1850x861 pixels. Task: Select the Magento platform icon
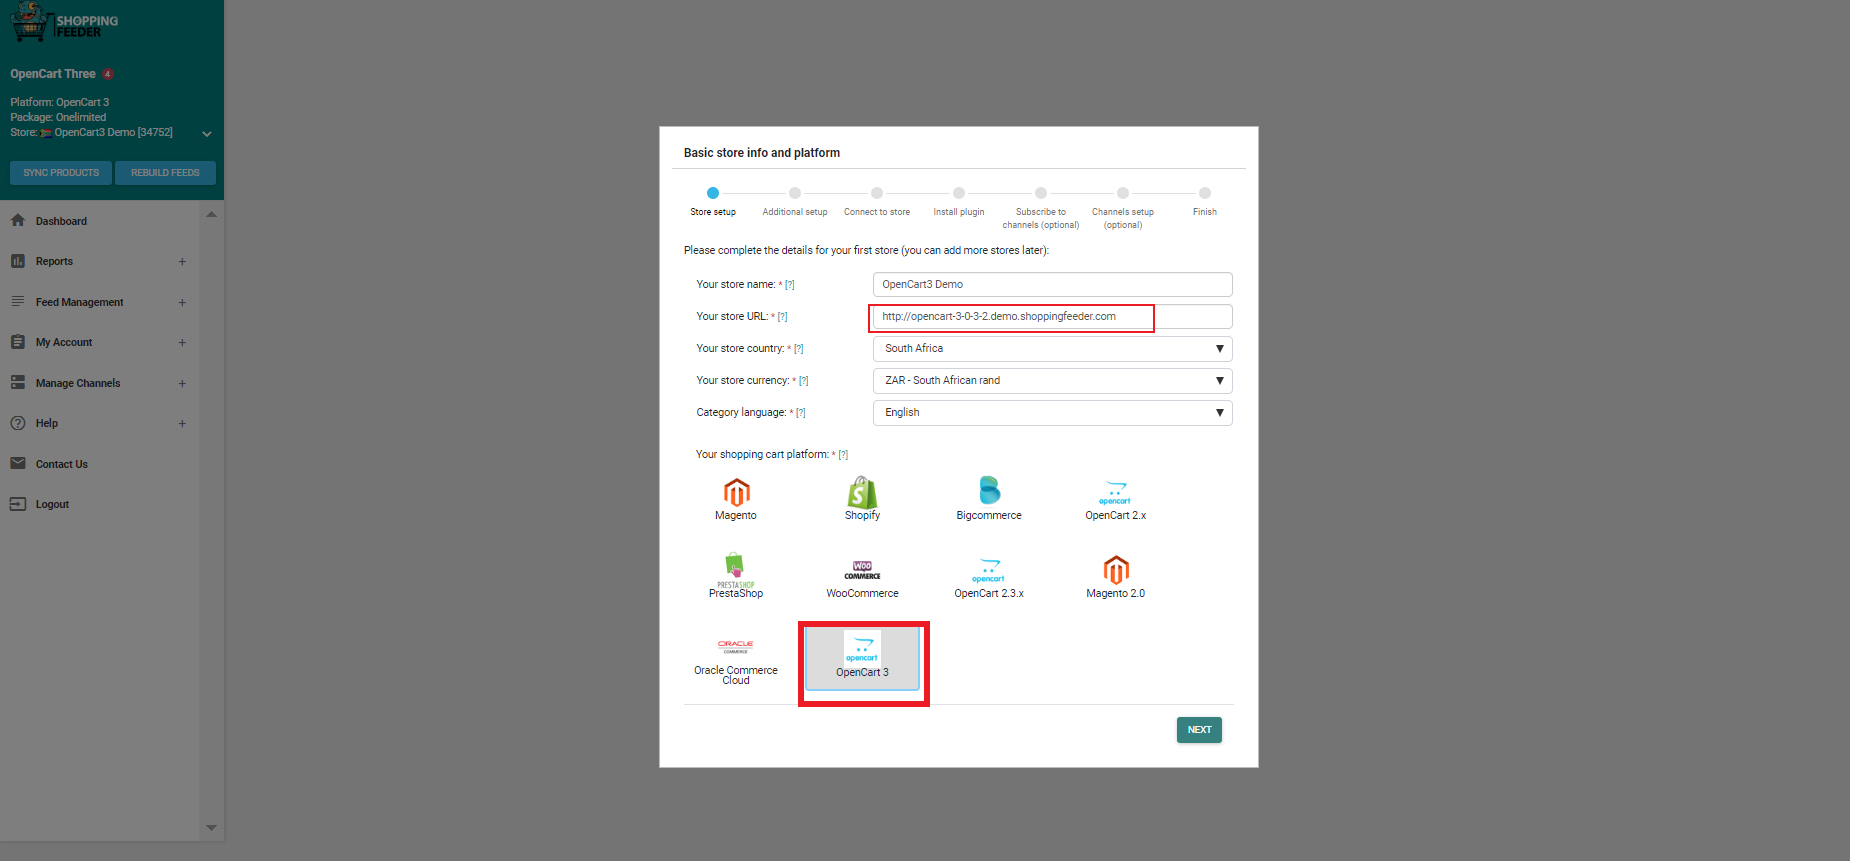tap(736, 492)
